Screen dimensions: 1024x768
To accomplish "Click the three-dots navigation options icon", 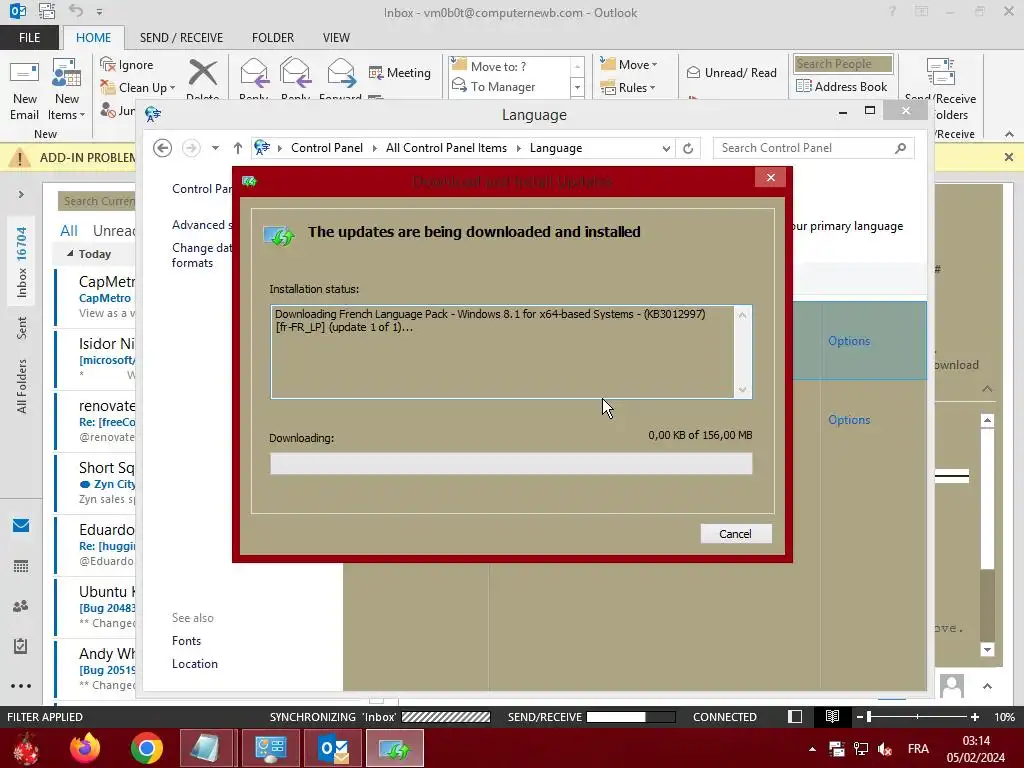I will tap(21, 686).
